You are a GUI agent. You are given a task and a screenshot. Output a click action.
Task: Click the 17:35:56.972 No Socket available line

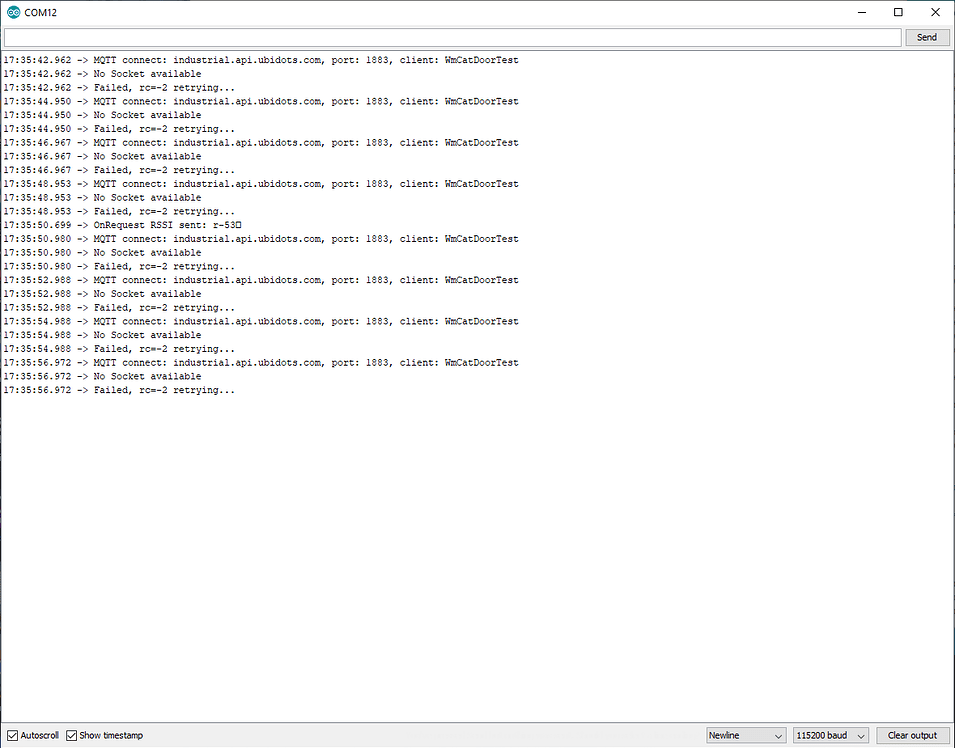(x=102, y=376)
